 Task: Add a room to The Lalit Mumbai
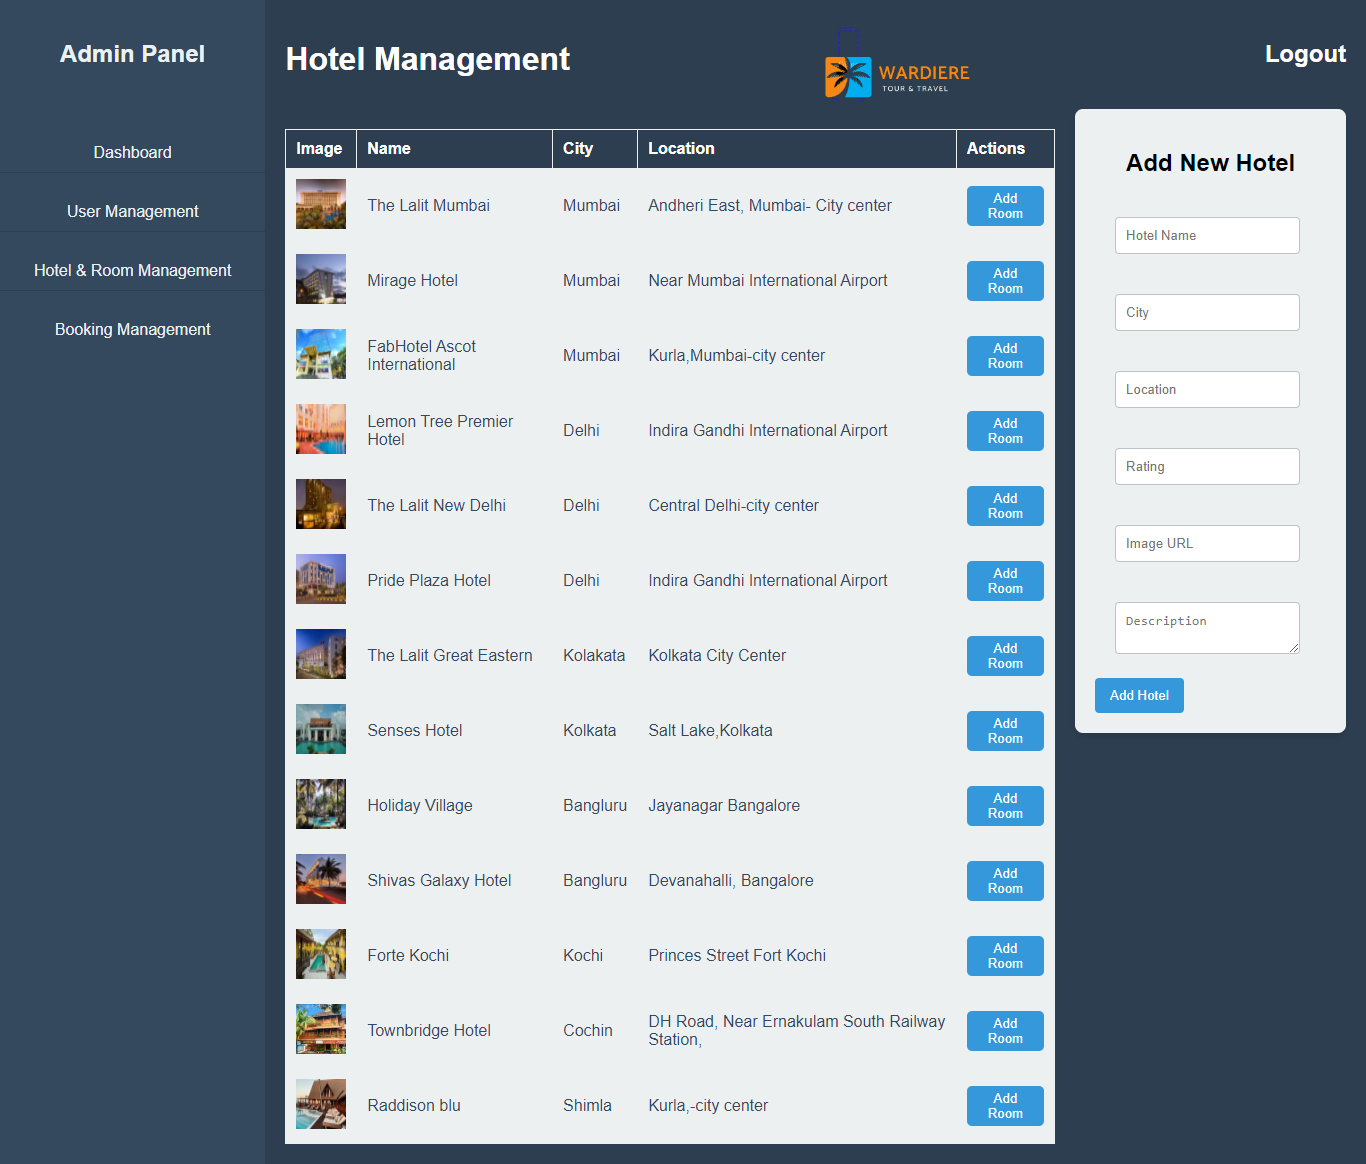click(x=1004, y=206)
